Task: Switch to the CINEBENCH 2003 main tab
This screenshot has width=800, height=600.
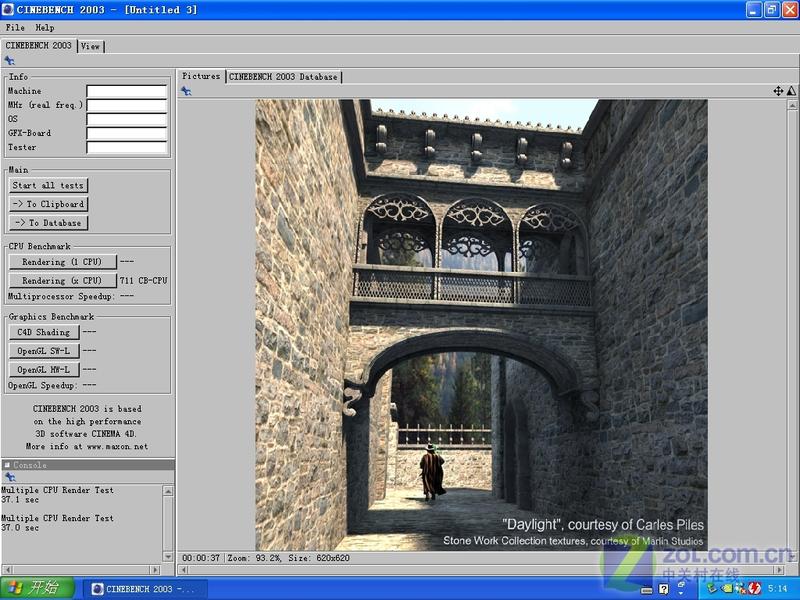Action: click(x=39, y=46)
